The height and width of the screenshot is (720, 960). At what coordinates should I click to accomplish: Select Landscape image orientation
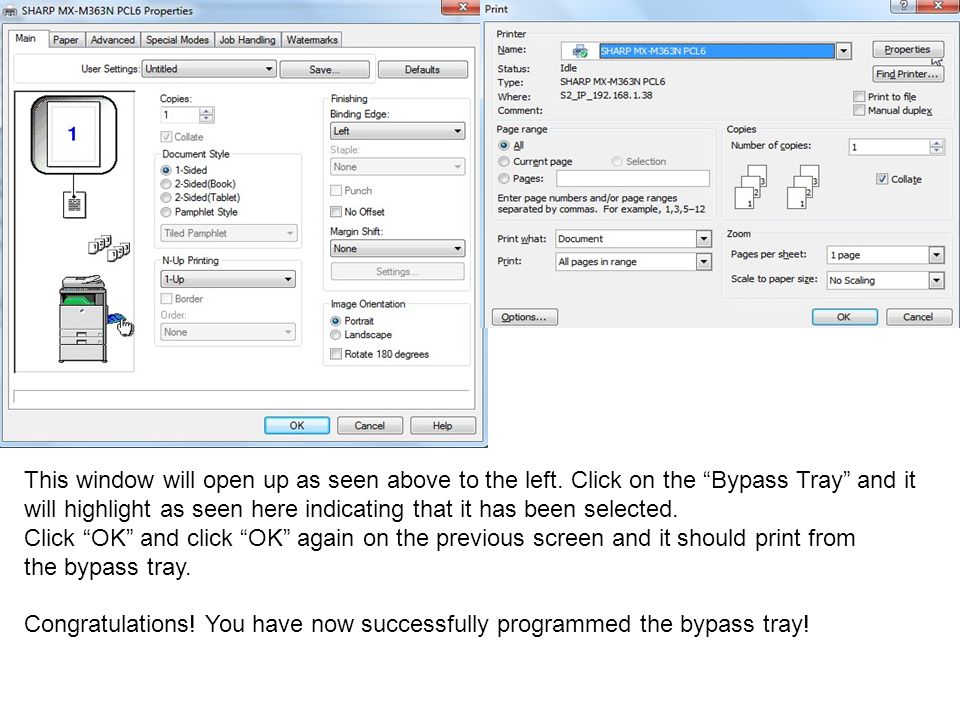tap(336, 335)
